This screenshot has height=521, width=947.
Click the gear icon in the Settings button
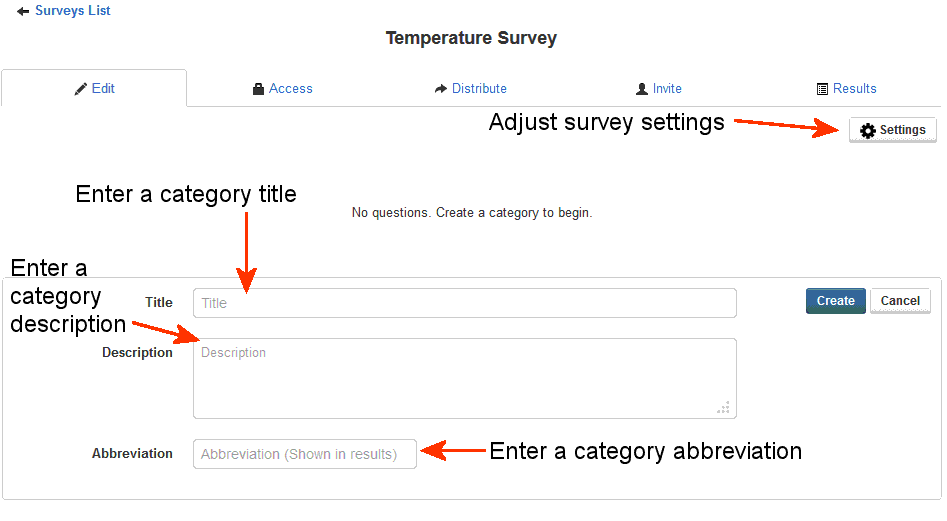point(868,131)
